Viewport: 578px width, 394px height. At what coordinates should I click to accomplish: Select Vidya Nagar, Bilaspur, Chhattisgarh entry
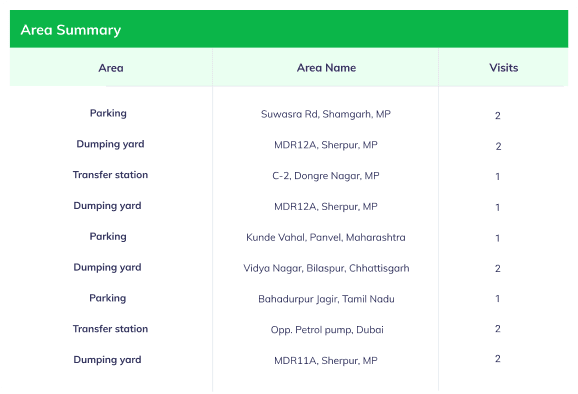click(x=326, y=268)
